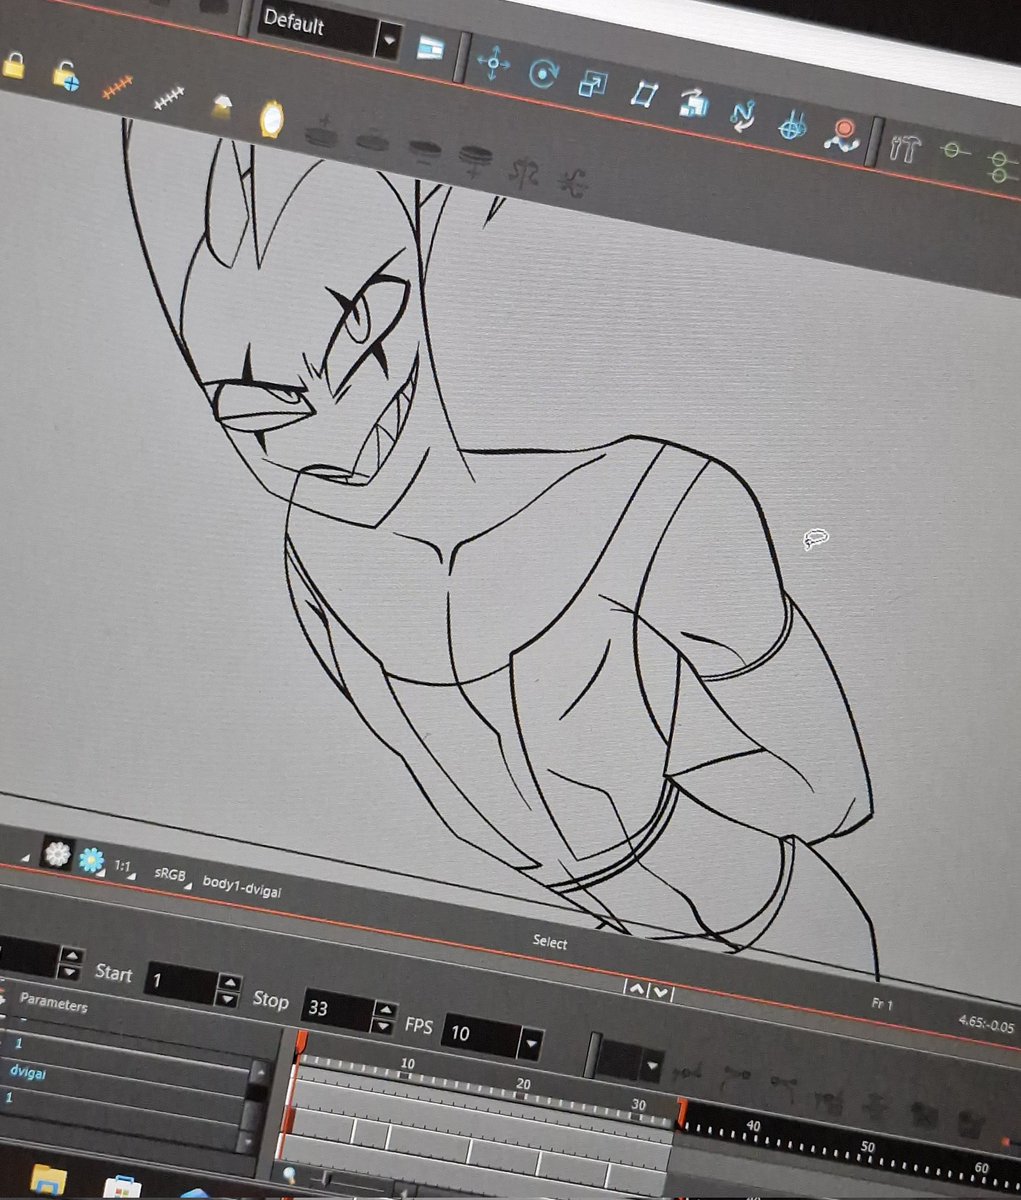Click the green double-slider icon at the toolbar edge
1021x1200 pixels.
(x=1001, y=165)
